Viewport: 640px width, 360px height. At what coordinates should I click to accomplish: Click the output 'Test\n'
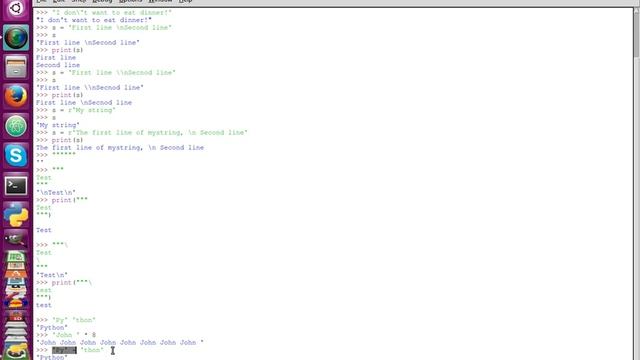[x=52, y=275]
